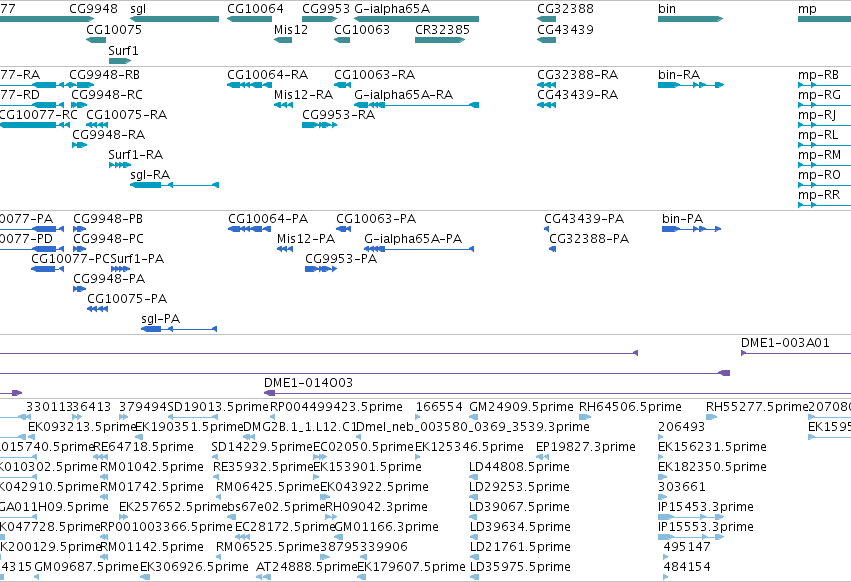Screen dimensions: 851x582
Task: Click the LD35975.5prime label
Action: 520,567
